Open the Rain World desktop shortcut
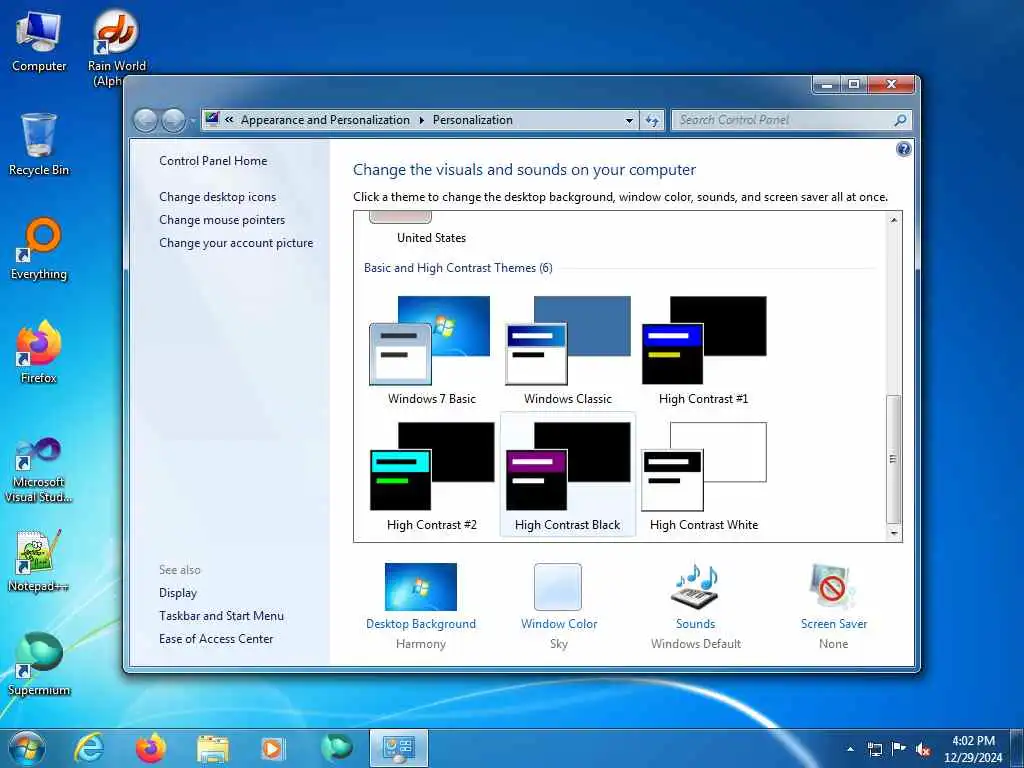 coord(116,46)
